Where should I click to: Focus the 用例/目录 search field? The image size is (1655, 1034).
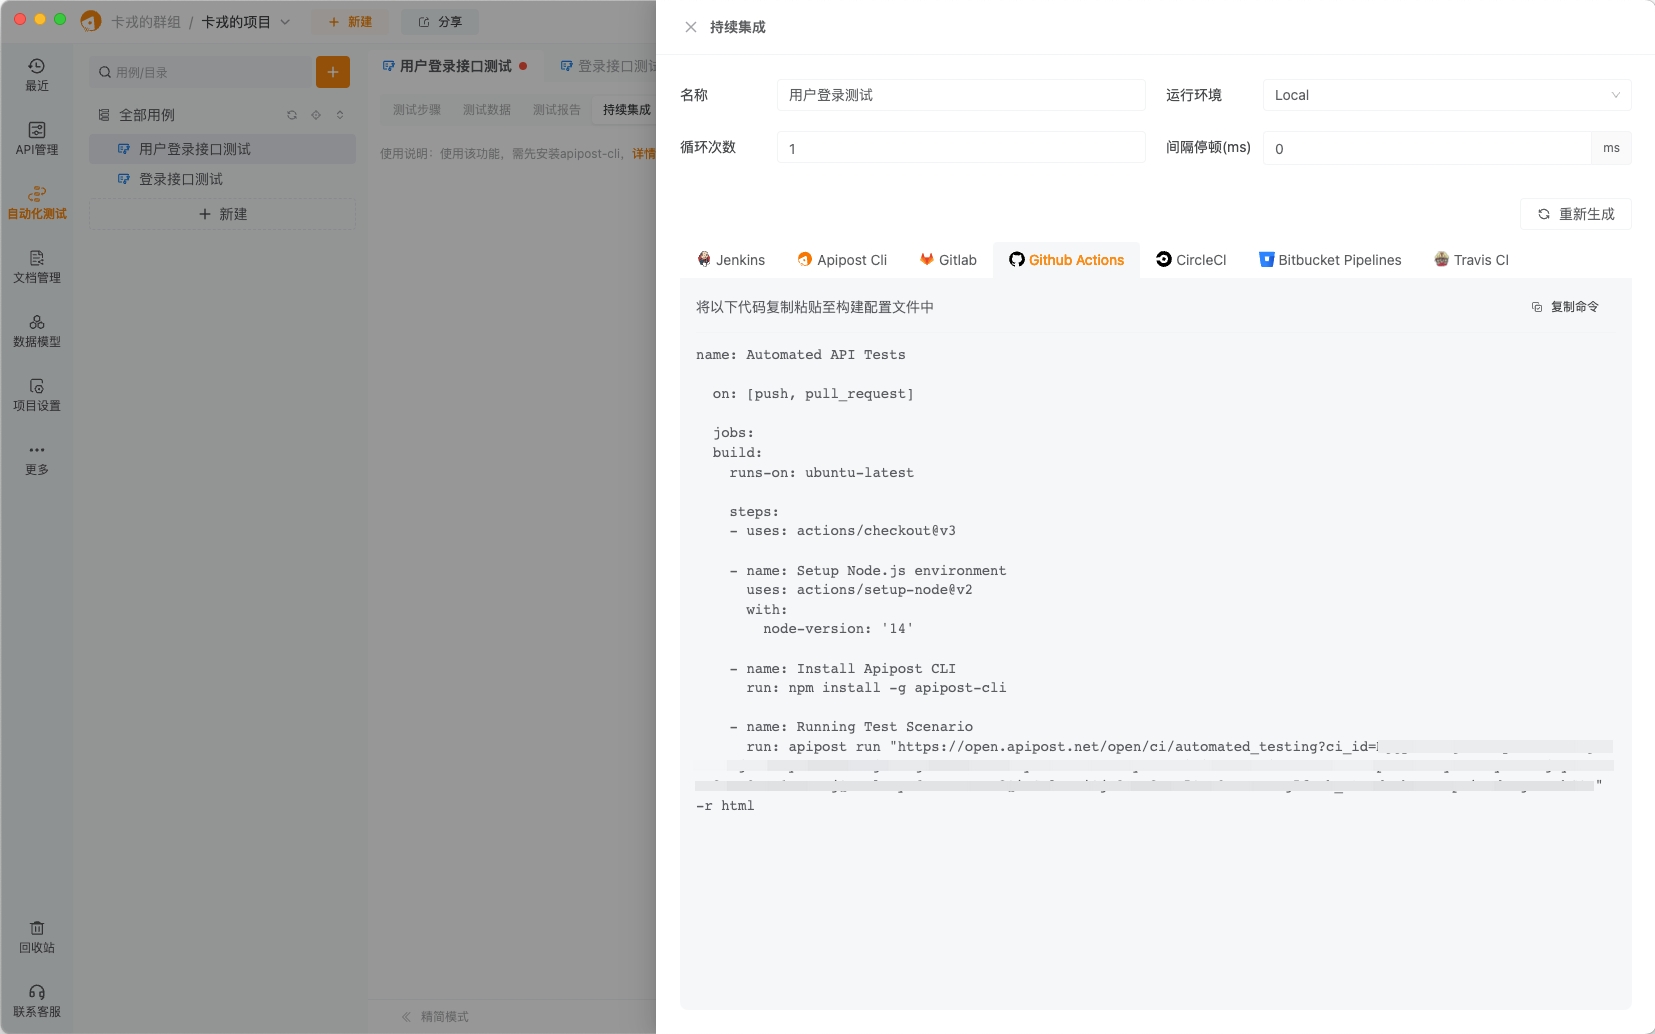pos(202,72)
